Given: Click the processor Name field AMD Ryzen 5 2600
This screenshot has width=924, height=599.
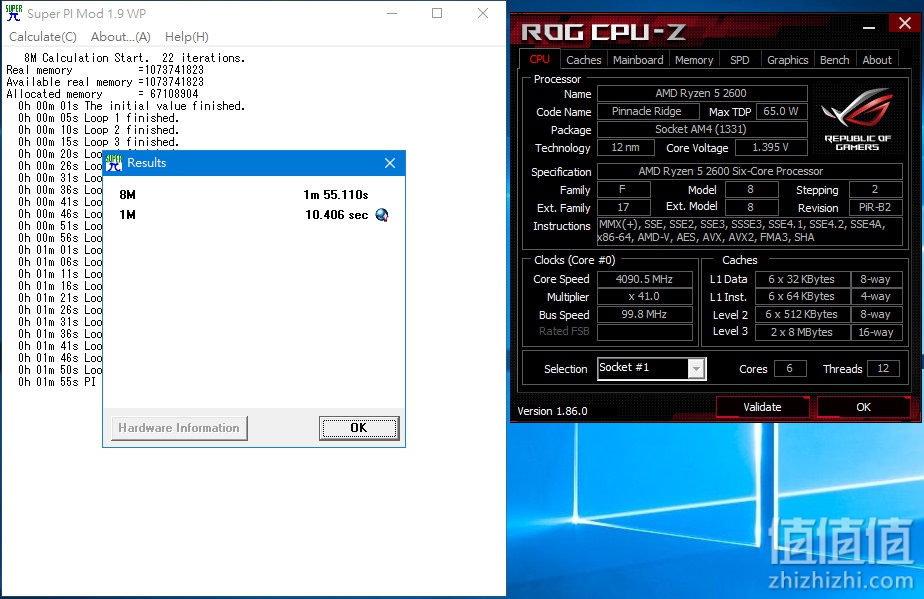Looking at the screenshot, I should [x=702, y=93].
